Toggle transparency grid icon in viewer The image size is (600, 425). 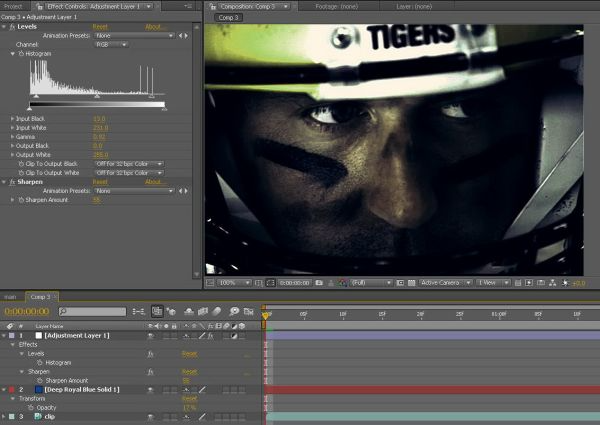(x=411, y=283)
